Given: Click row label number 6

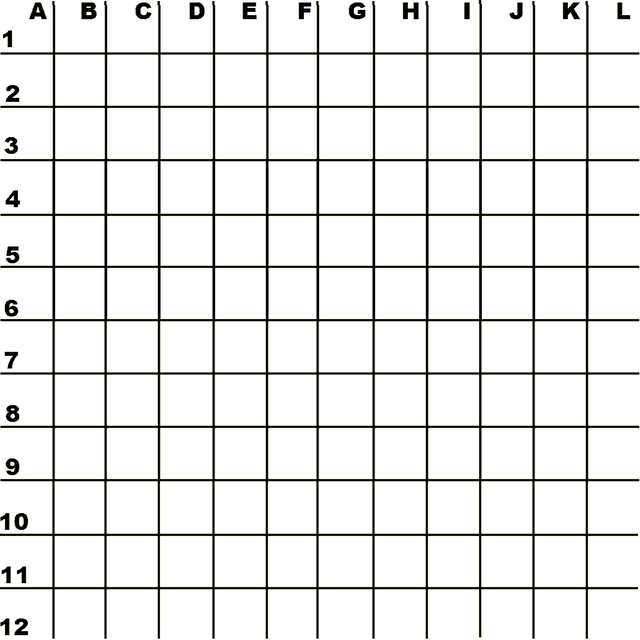Looking at the screenshot, I should (x=11, y=309).
